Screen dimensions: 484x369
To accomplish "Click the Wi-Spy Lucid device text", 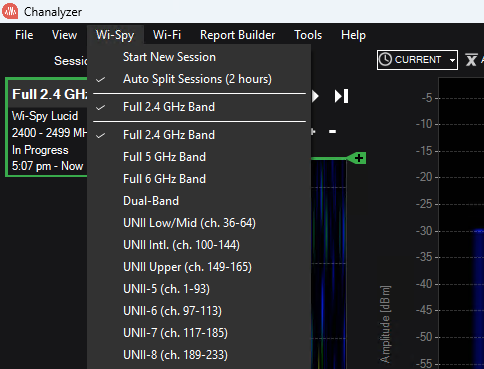I will coord(45,116).
